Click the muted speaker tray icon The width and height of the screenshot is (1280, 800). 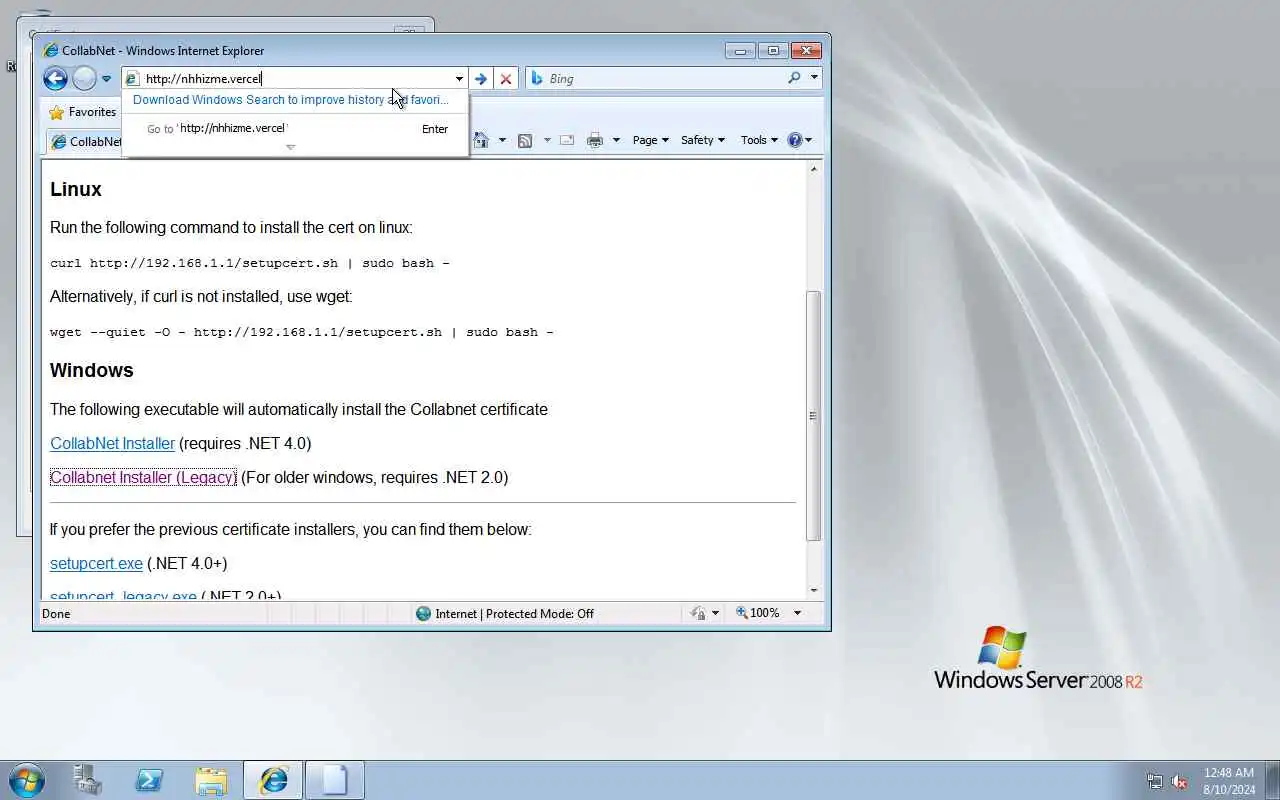[1179, 781]
